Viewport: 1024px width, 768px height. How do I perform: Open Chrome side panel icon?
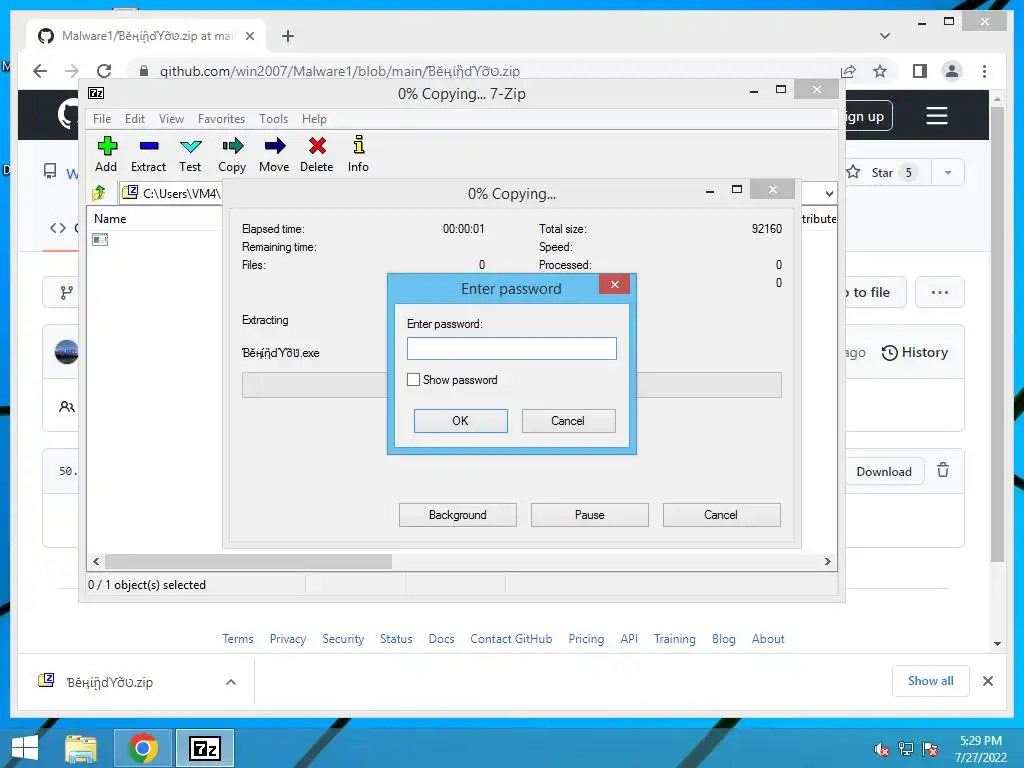920,71
